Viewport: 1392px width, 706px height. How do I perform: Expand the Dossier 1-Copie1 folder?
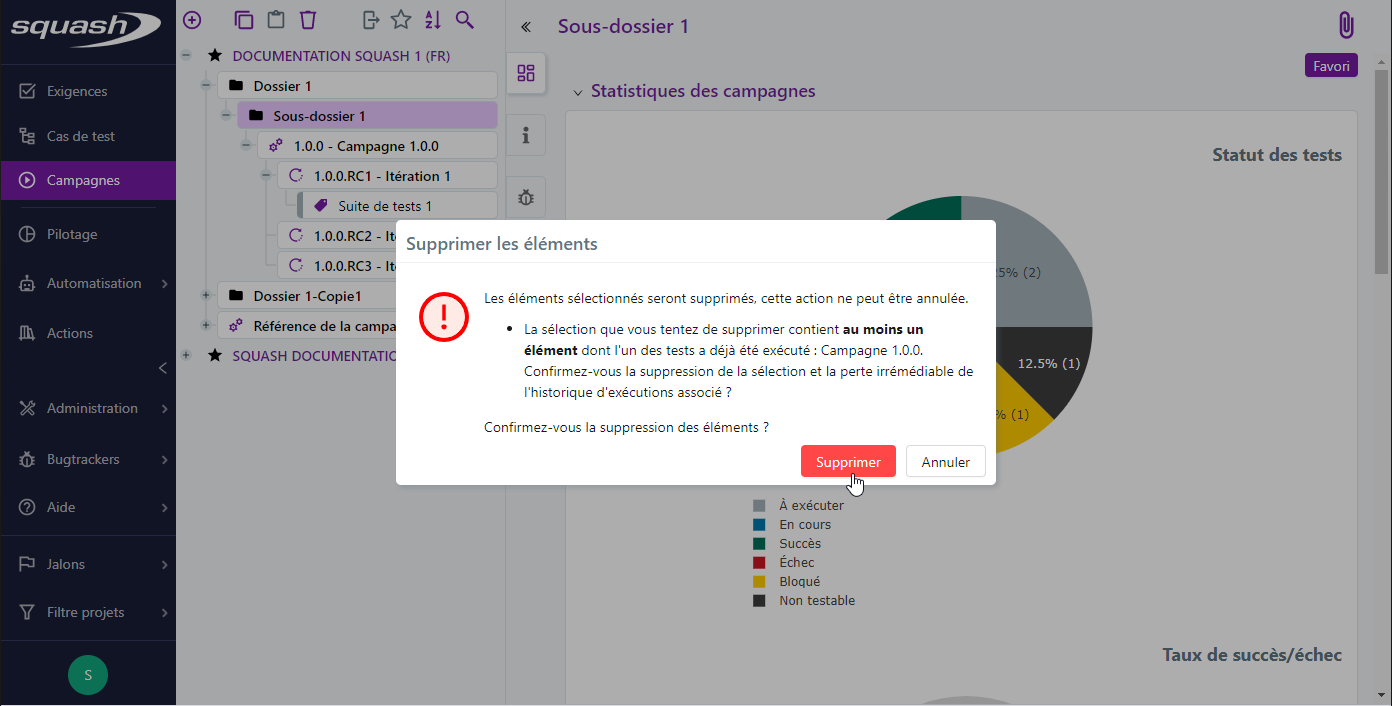pos(206,296)
